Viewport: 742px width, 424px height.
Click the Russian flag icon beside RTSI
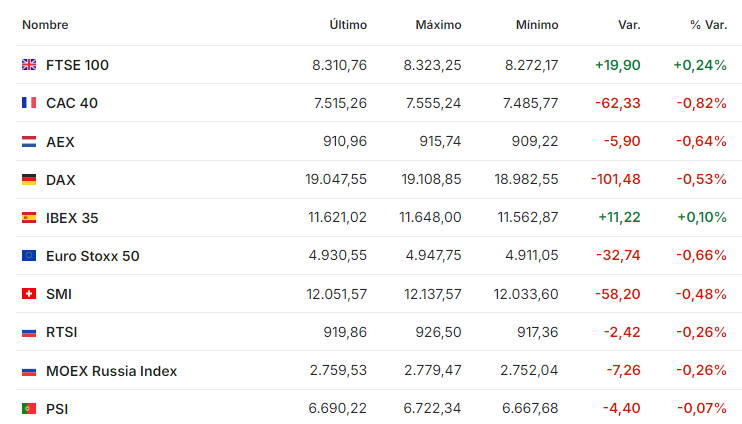click(x=29, y=333)
